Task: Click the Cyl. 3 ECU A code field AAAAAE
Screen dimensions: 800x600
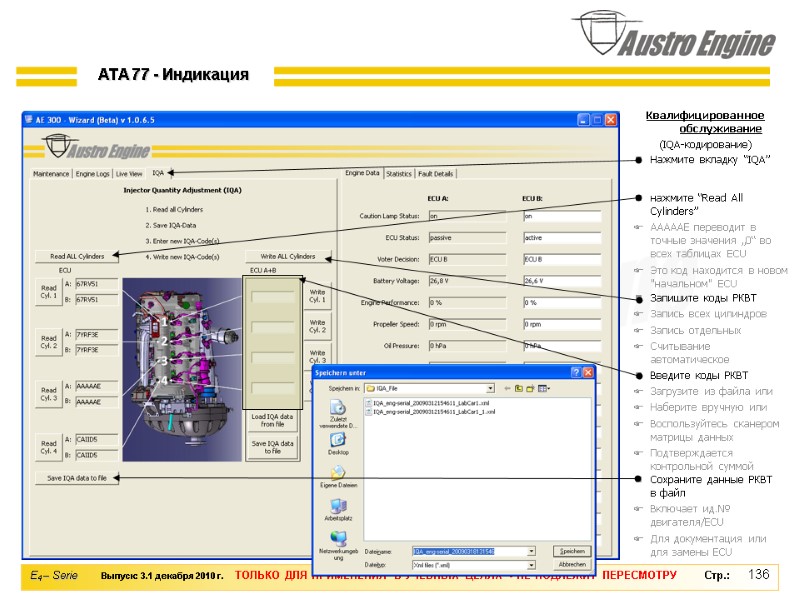Action: pos(97,386)
